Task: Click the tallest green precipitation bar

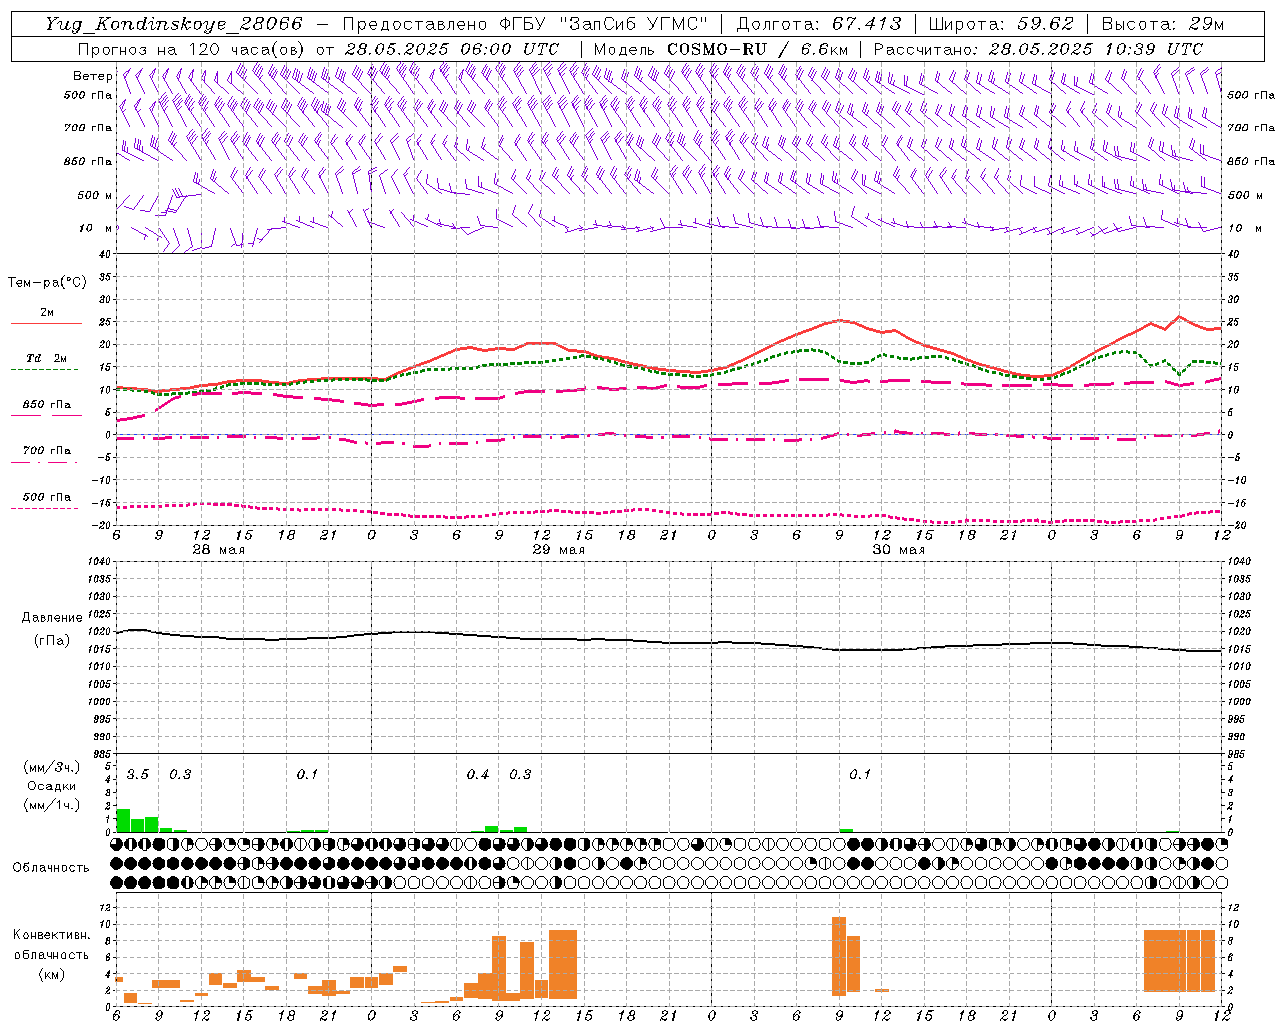Action: (124, 820)
